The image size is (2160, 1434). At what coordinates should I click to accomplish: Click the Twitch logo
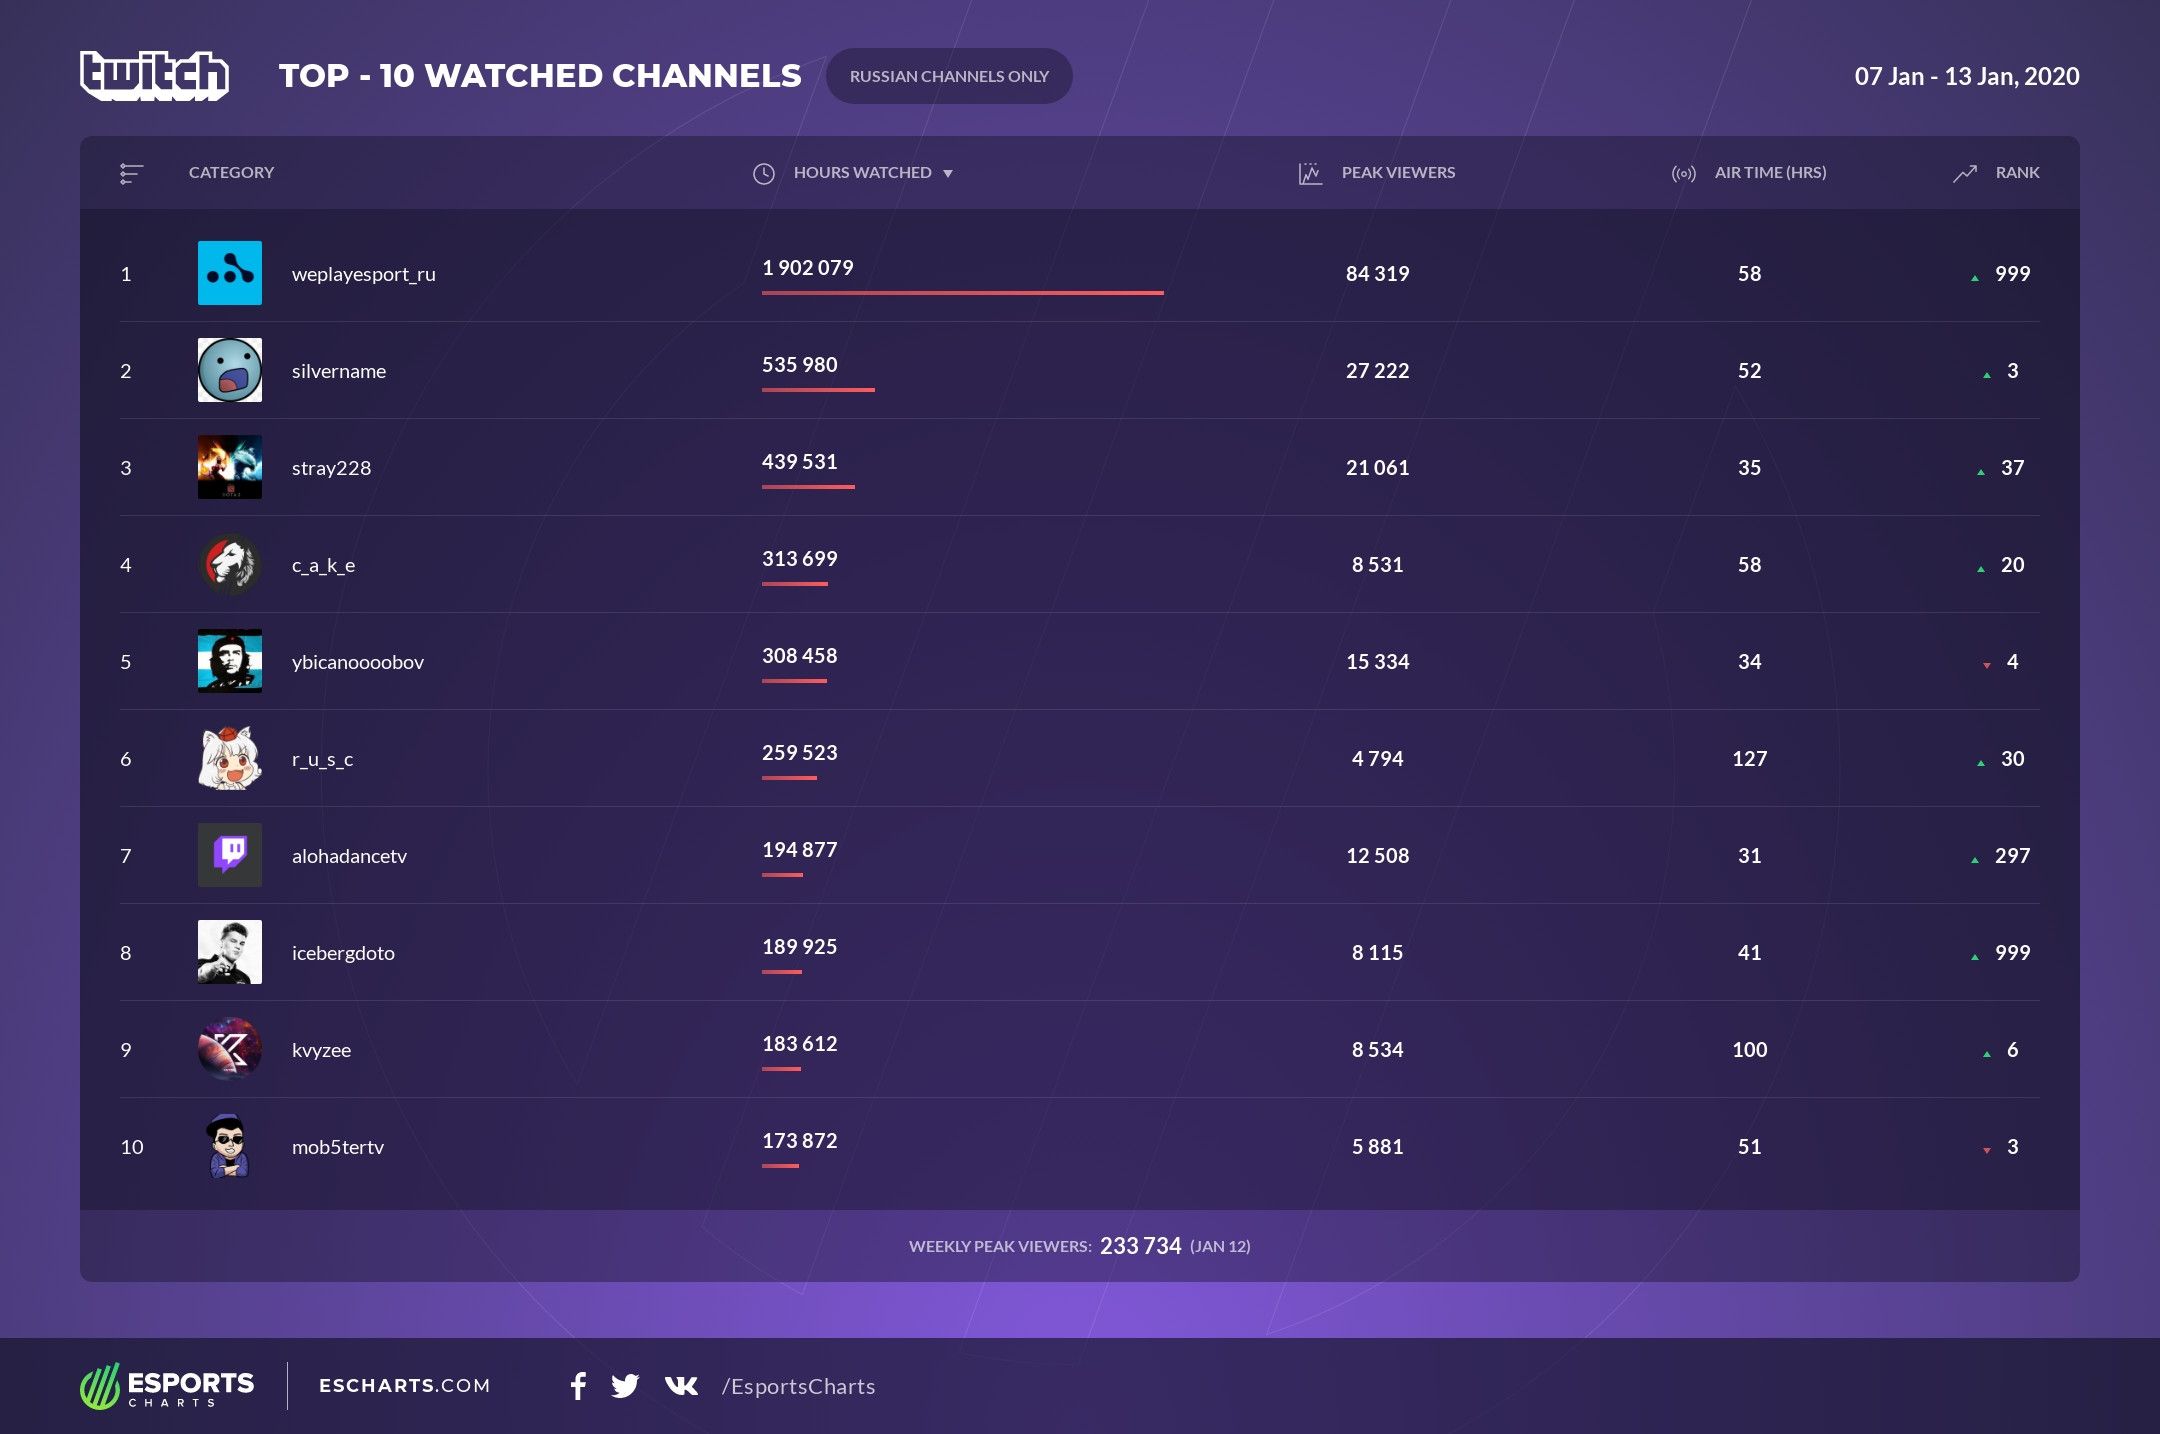(x=155, y=76)
